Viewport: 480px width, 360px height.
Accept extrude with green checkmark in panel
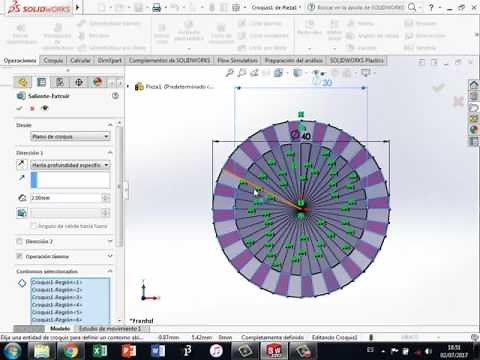(x=19, y=108)
